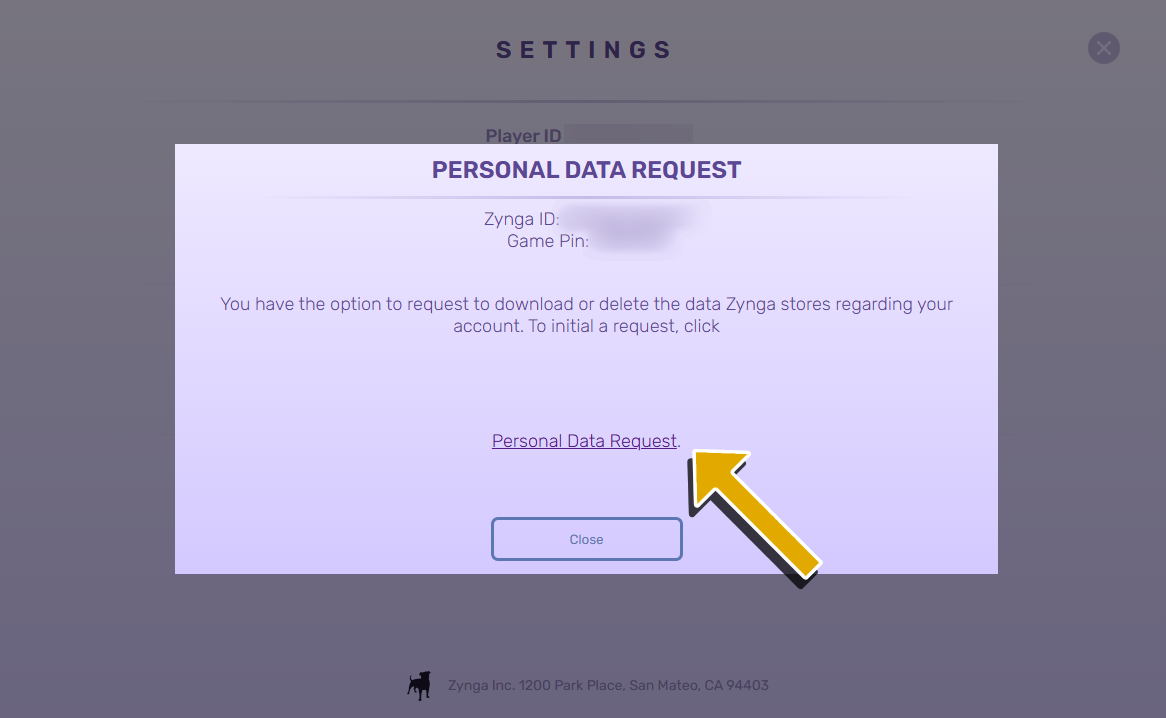Click the PERSONAL DATA REQUEST dialog title
Screen dimensions: 1166x718
pos(586,170)
